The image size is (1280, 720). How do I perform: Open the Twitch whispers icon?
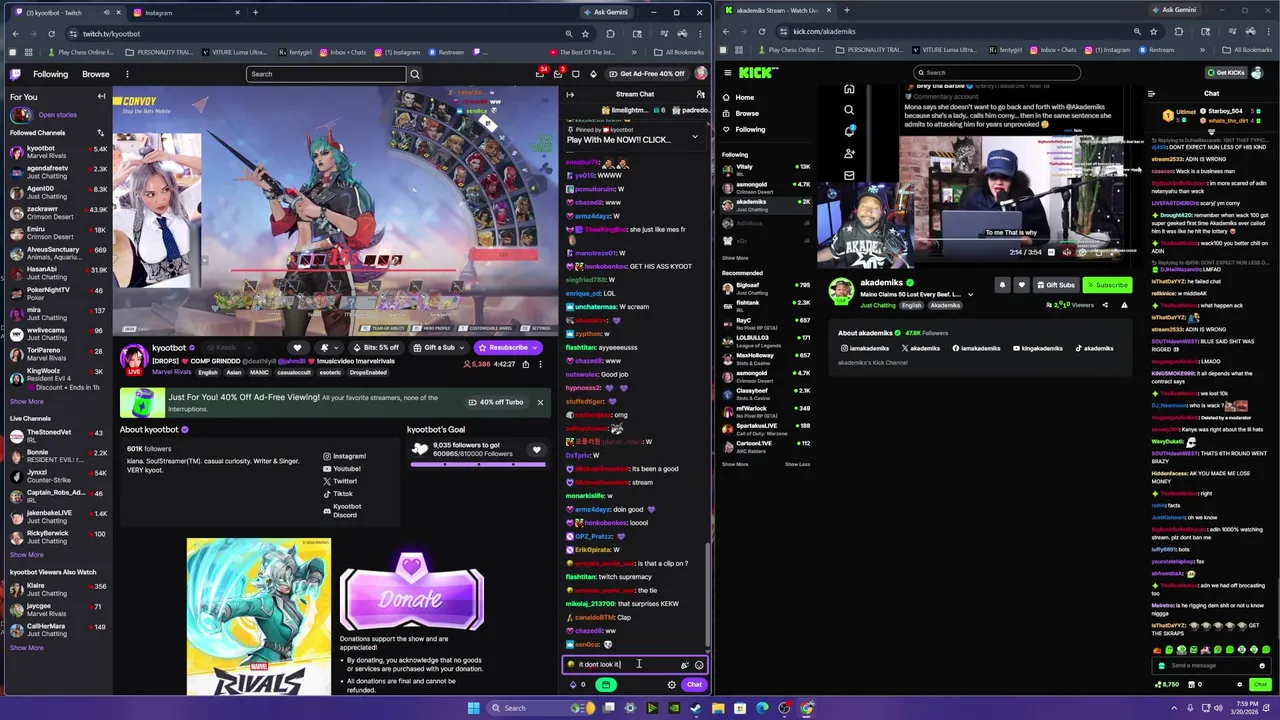[575, 74]
